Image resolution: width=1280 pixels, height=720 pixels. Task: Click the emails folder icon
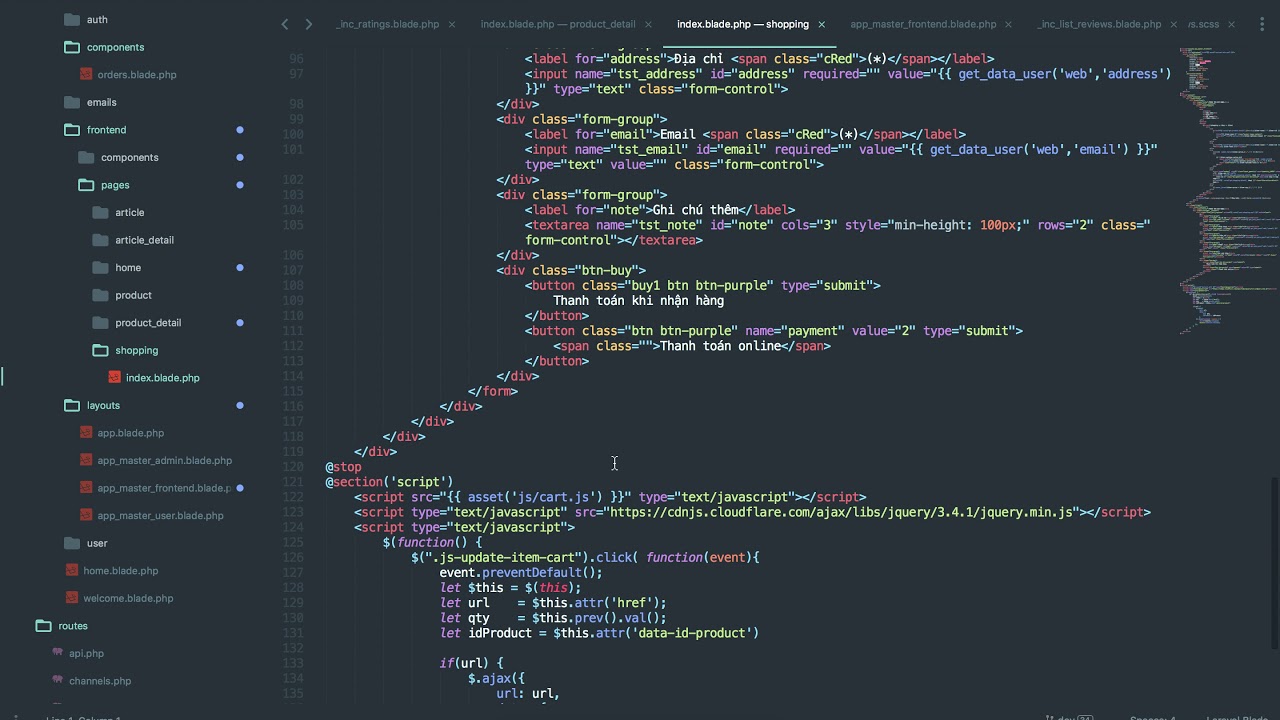tap(71, 102)
